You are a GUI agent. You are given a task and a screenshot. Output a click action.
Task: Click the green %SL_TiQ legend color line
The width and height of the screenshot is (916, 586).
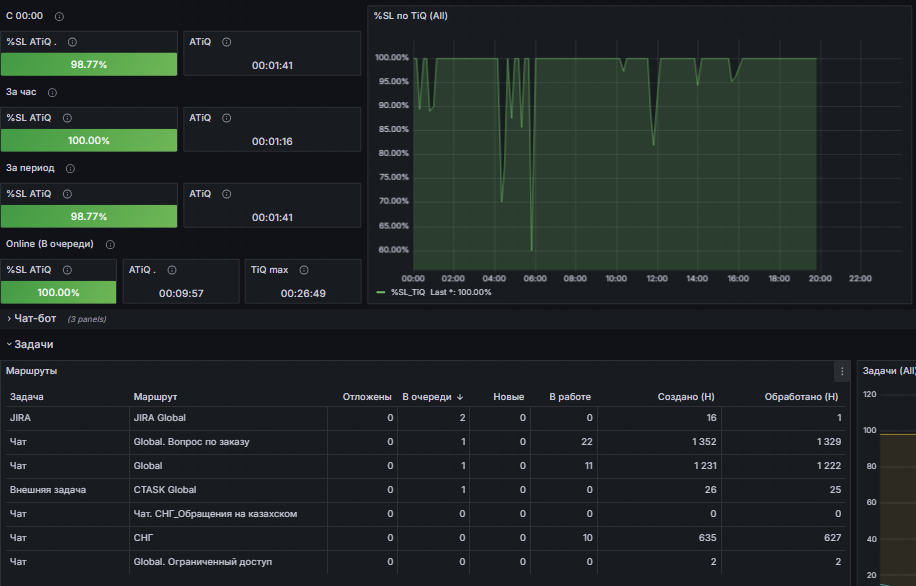[380, 292]
